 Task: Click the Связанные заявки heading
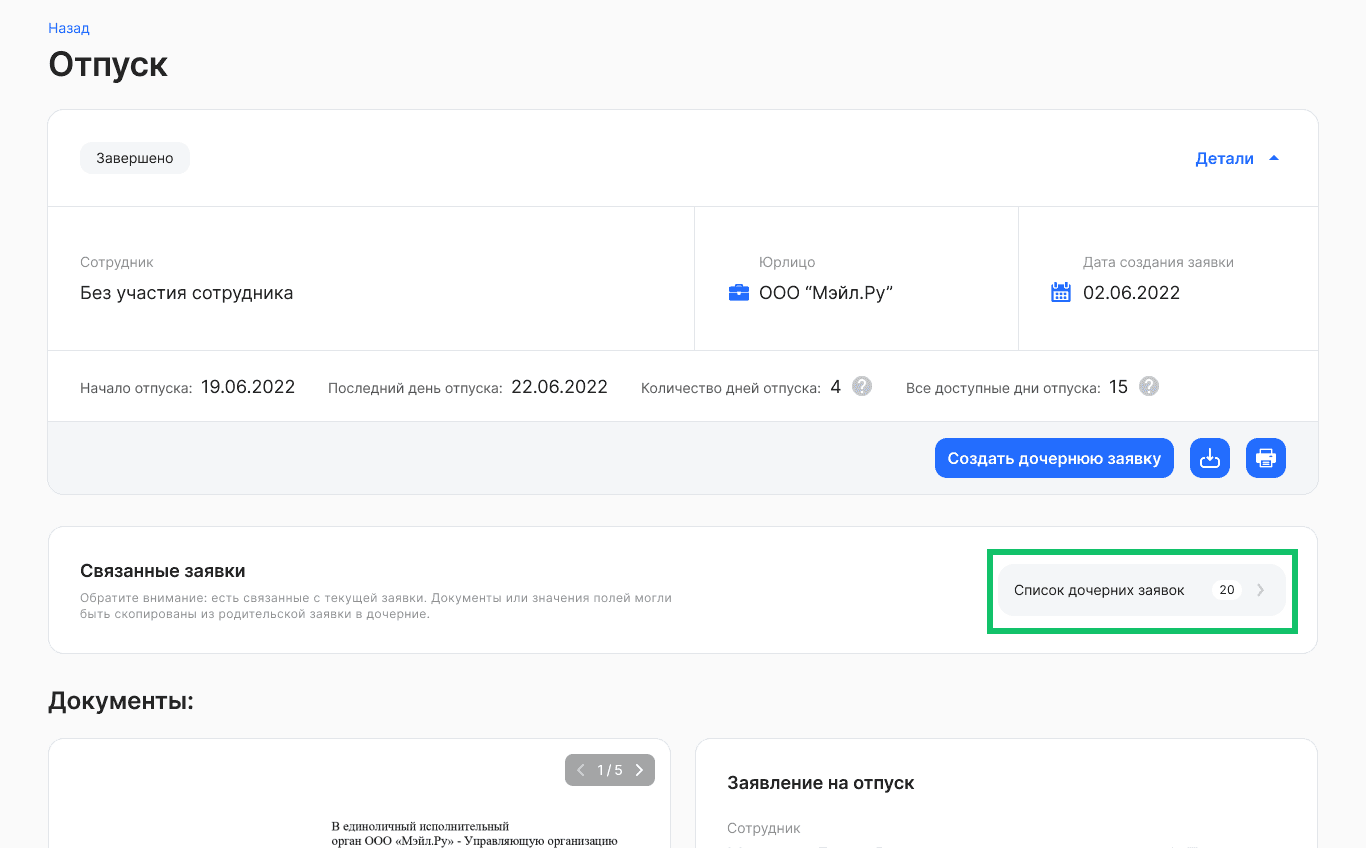(x=163, y=571)
